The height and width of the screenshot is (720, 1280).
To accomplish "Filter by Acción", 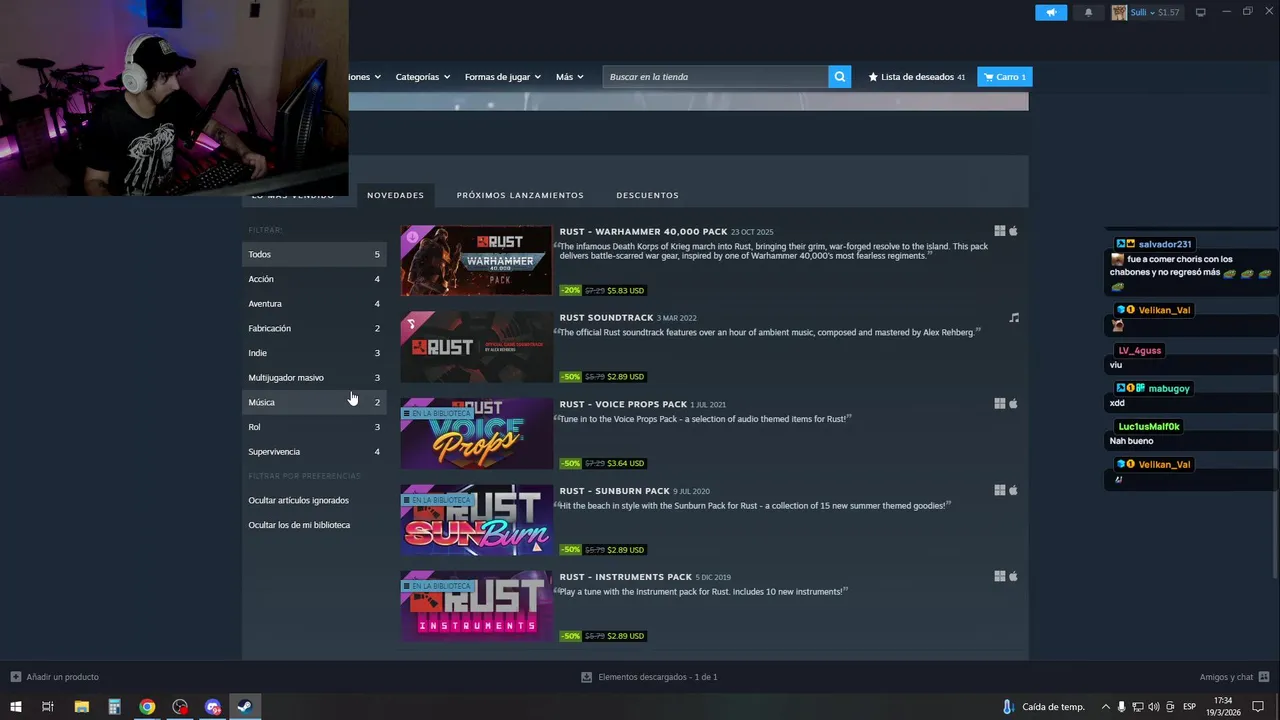I will (314, 279).
